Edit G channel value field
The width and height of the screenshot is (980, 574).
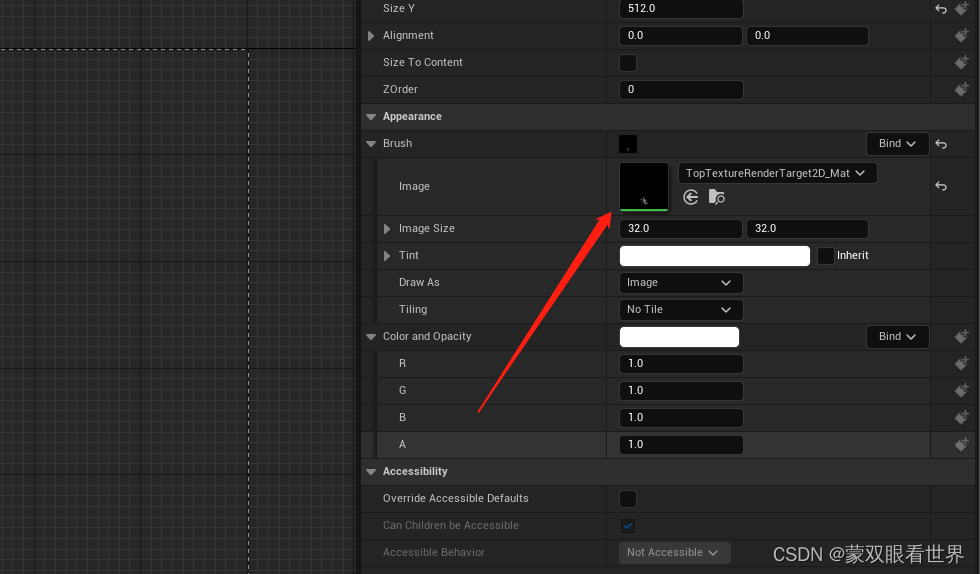[x=681, y=390]
